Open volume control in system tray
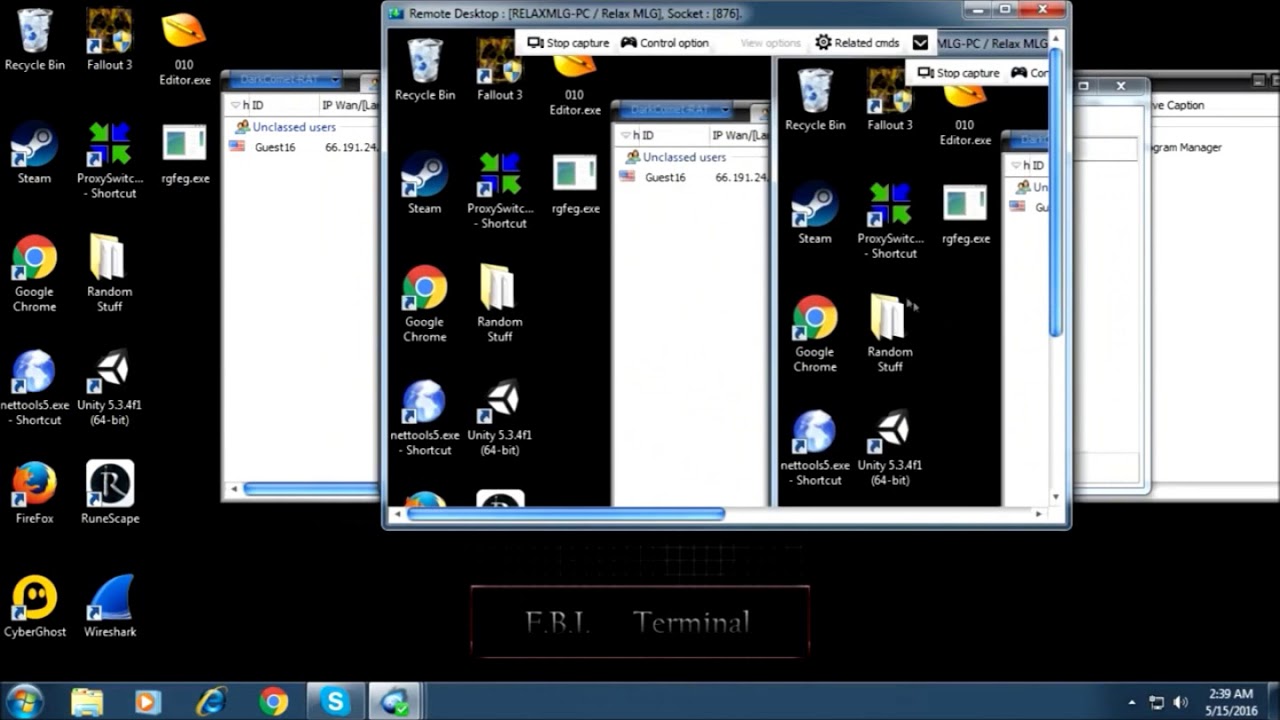Image resolution: width=1280 pixels, height=720 pixels. (1180, 702)
